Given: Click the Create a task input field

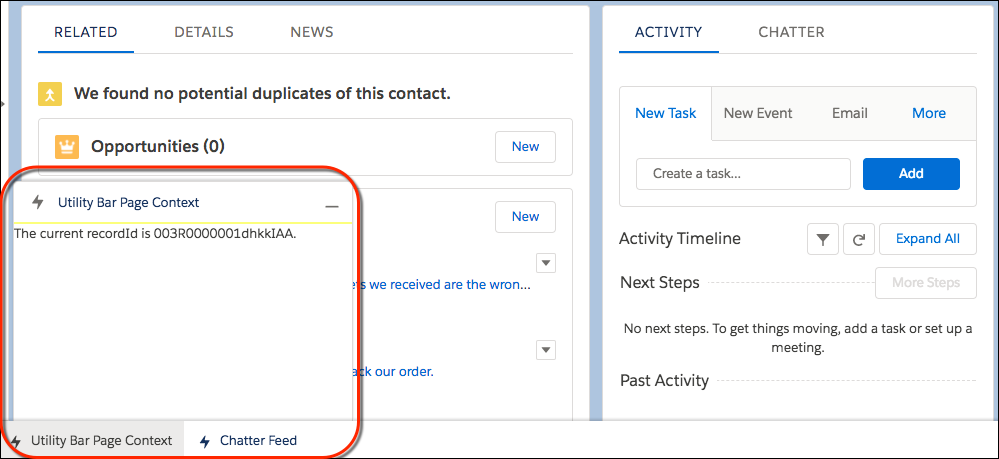Looking at the screenshot, I should 743,173.
